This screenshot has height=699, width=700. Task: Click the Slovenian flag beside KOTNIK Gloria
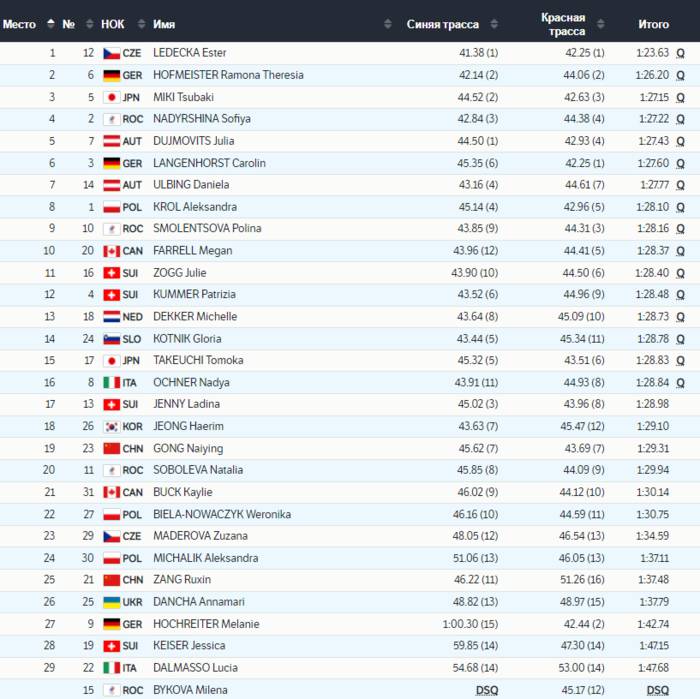coord(111,339)
